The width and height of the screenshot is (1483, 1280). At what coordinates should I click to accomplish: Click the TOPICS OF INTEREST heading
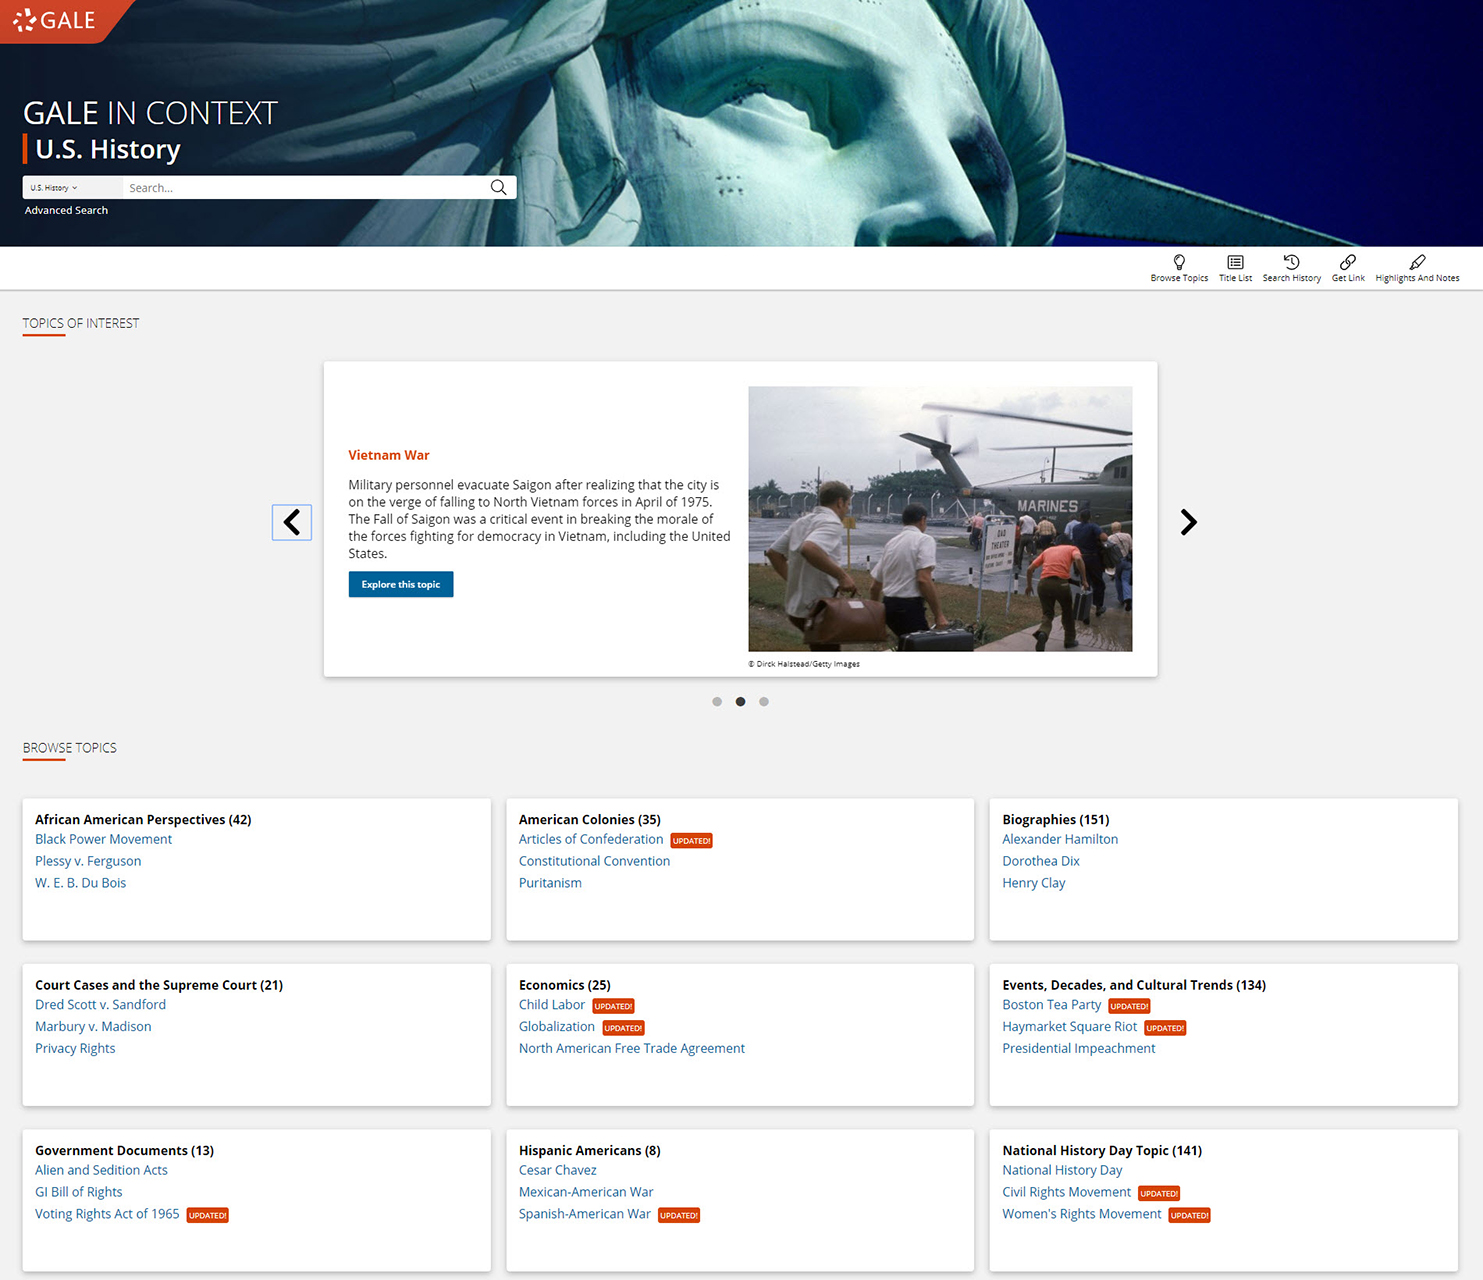coord(81,323)
